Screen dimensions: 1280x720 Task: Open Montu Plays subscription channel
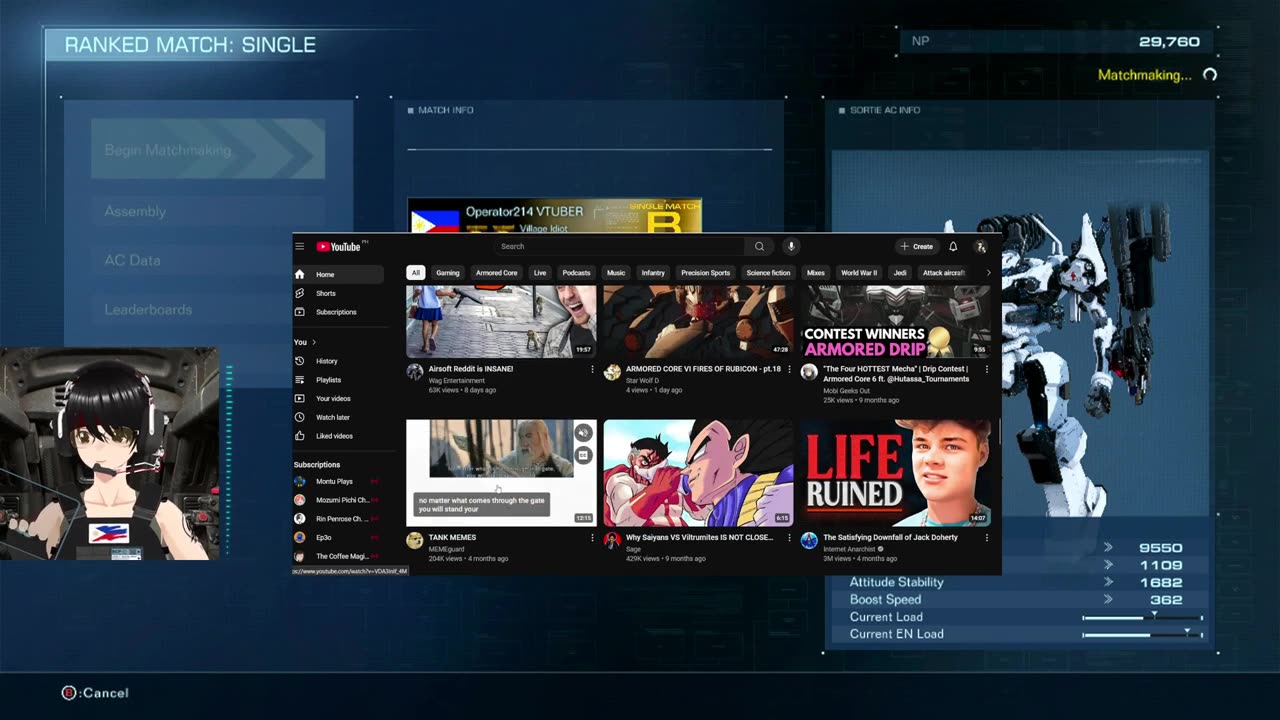click(336, 481)
